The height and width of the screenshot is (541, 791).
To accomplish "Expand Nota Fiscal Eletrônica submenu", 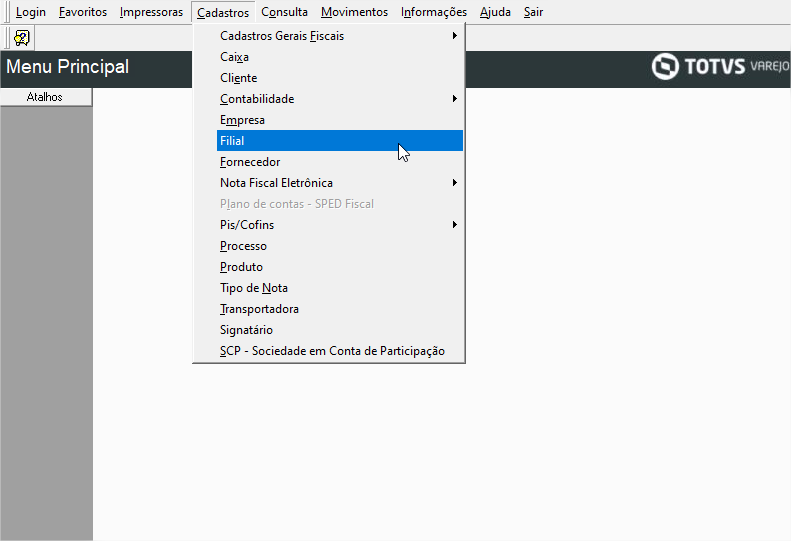I will pyautogui.click(x=340, y=183).
